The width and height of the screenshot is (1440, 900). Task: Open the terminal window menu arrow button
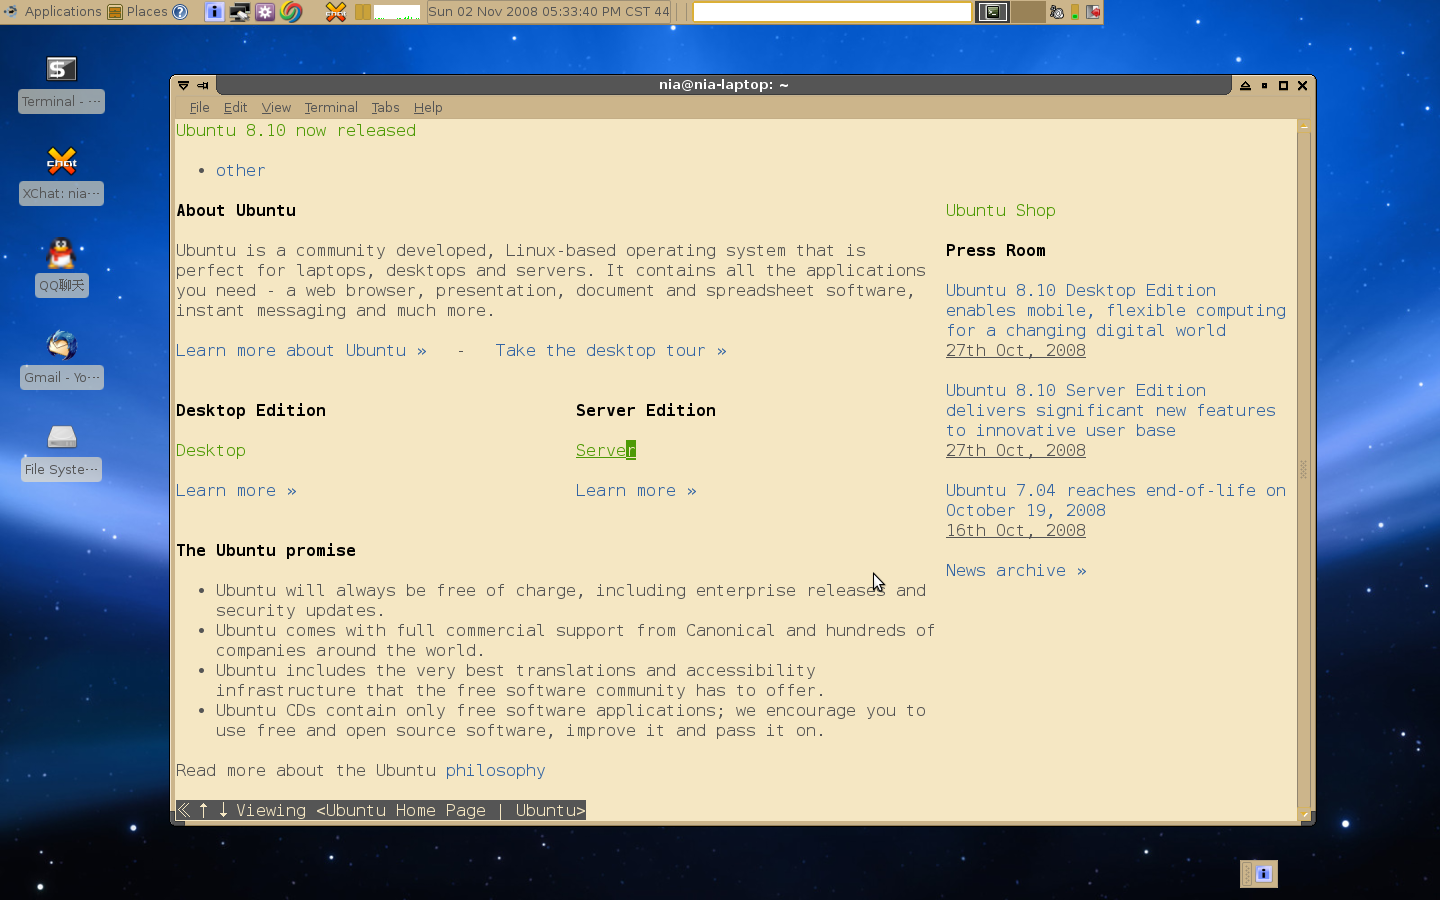tap(183, 85)
